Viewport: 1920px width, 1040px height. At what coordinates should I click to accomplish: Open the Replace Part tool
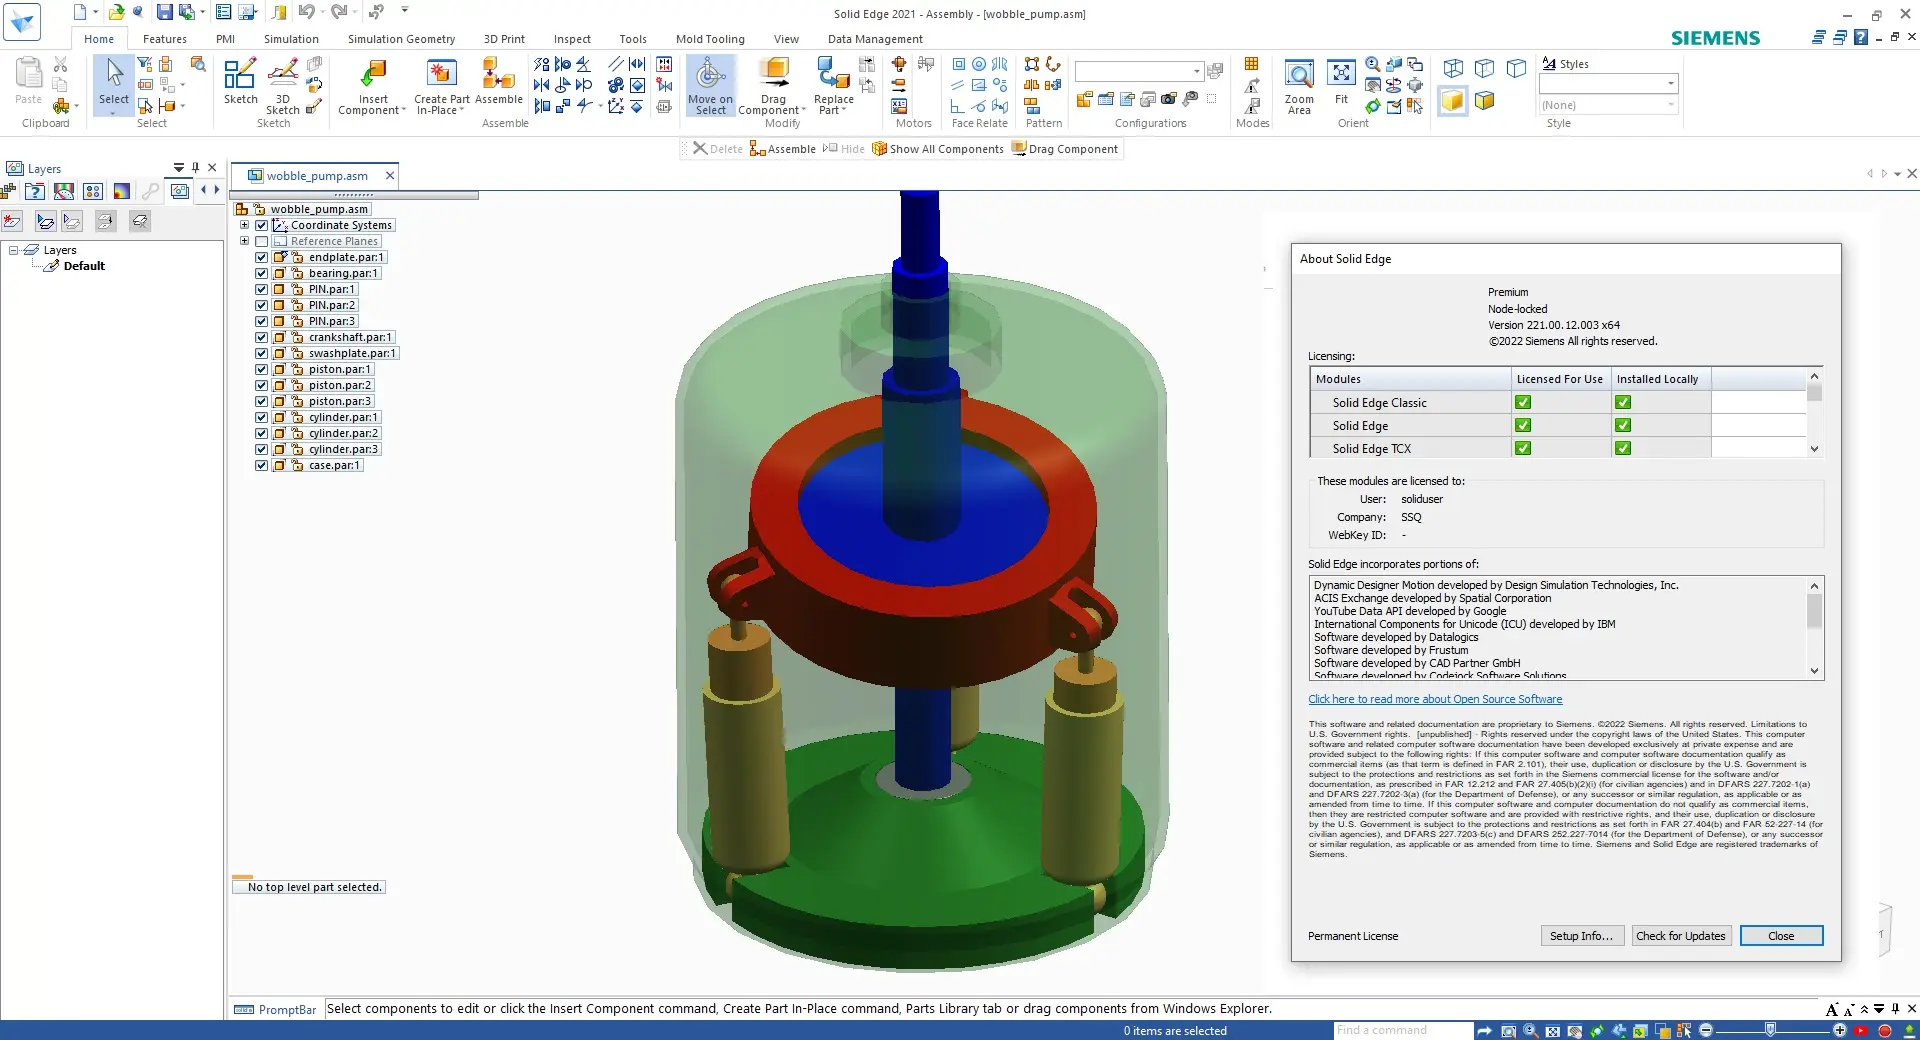[833, 86]
